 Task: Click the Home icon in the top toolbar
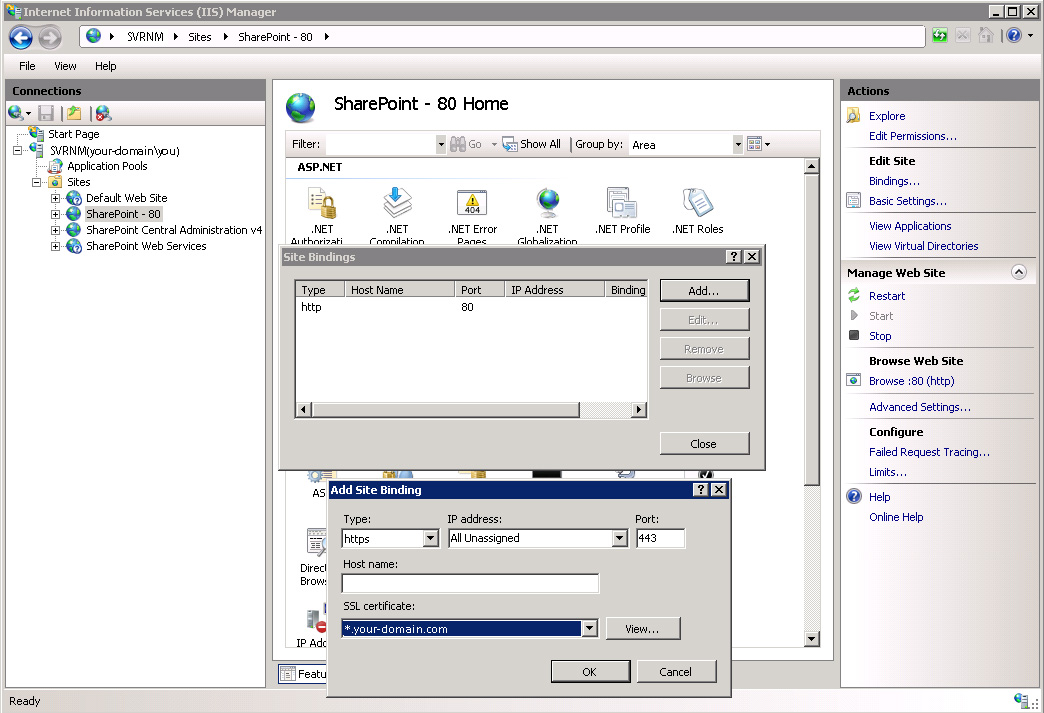986,36
